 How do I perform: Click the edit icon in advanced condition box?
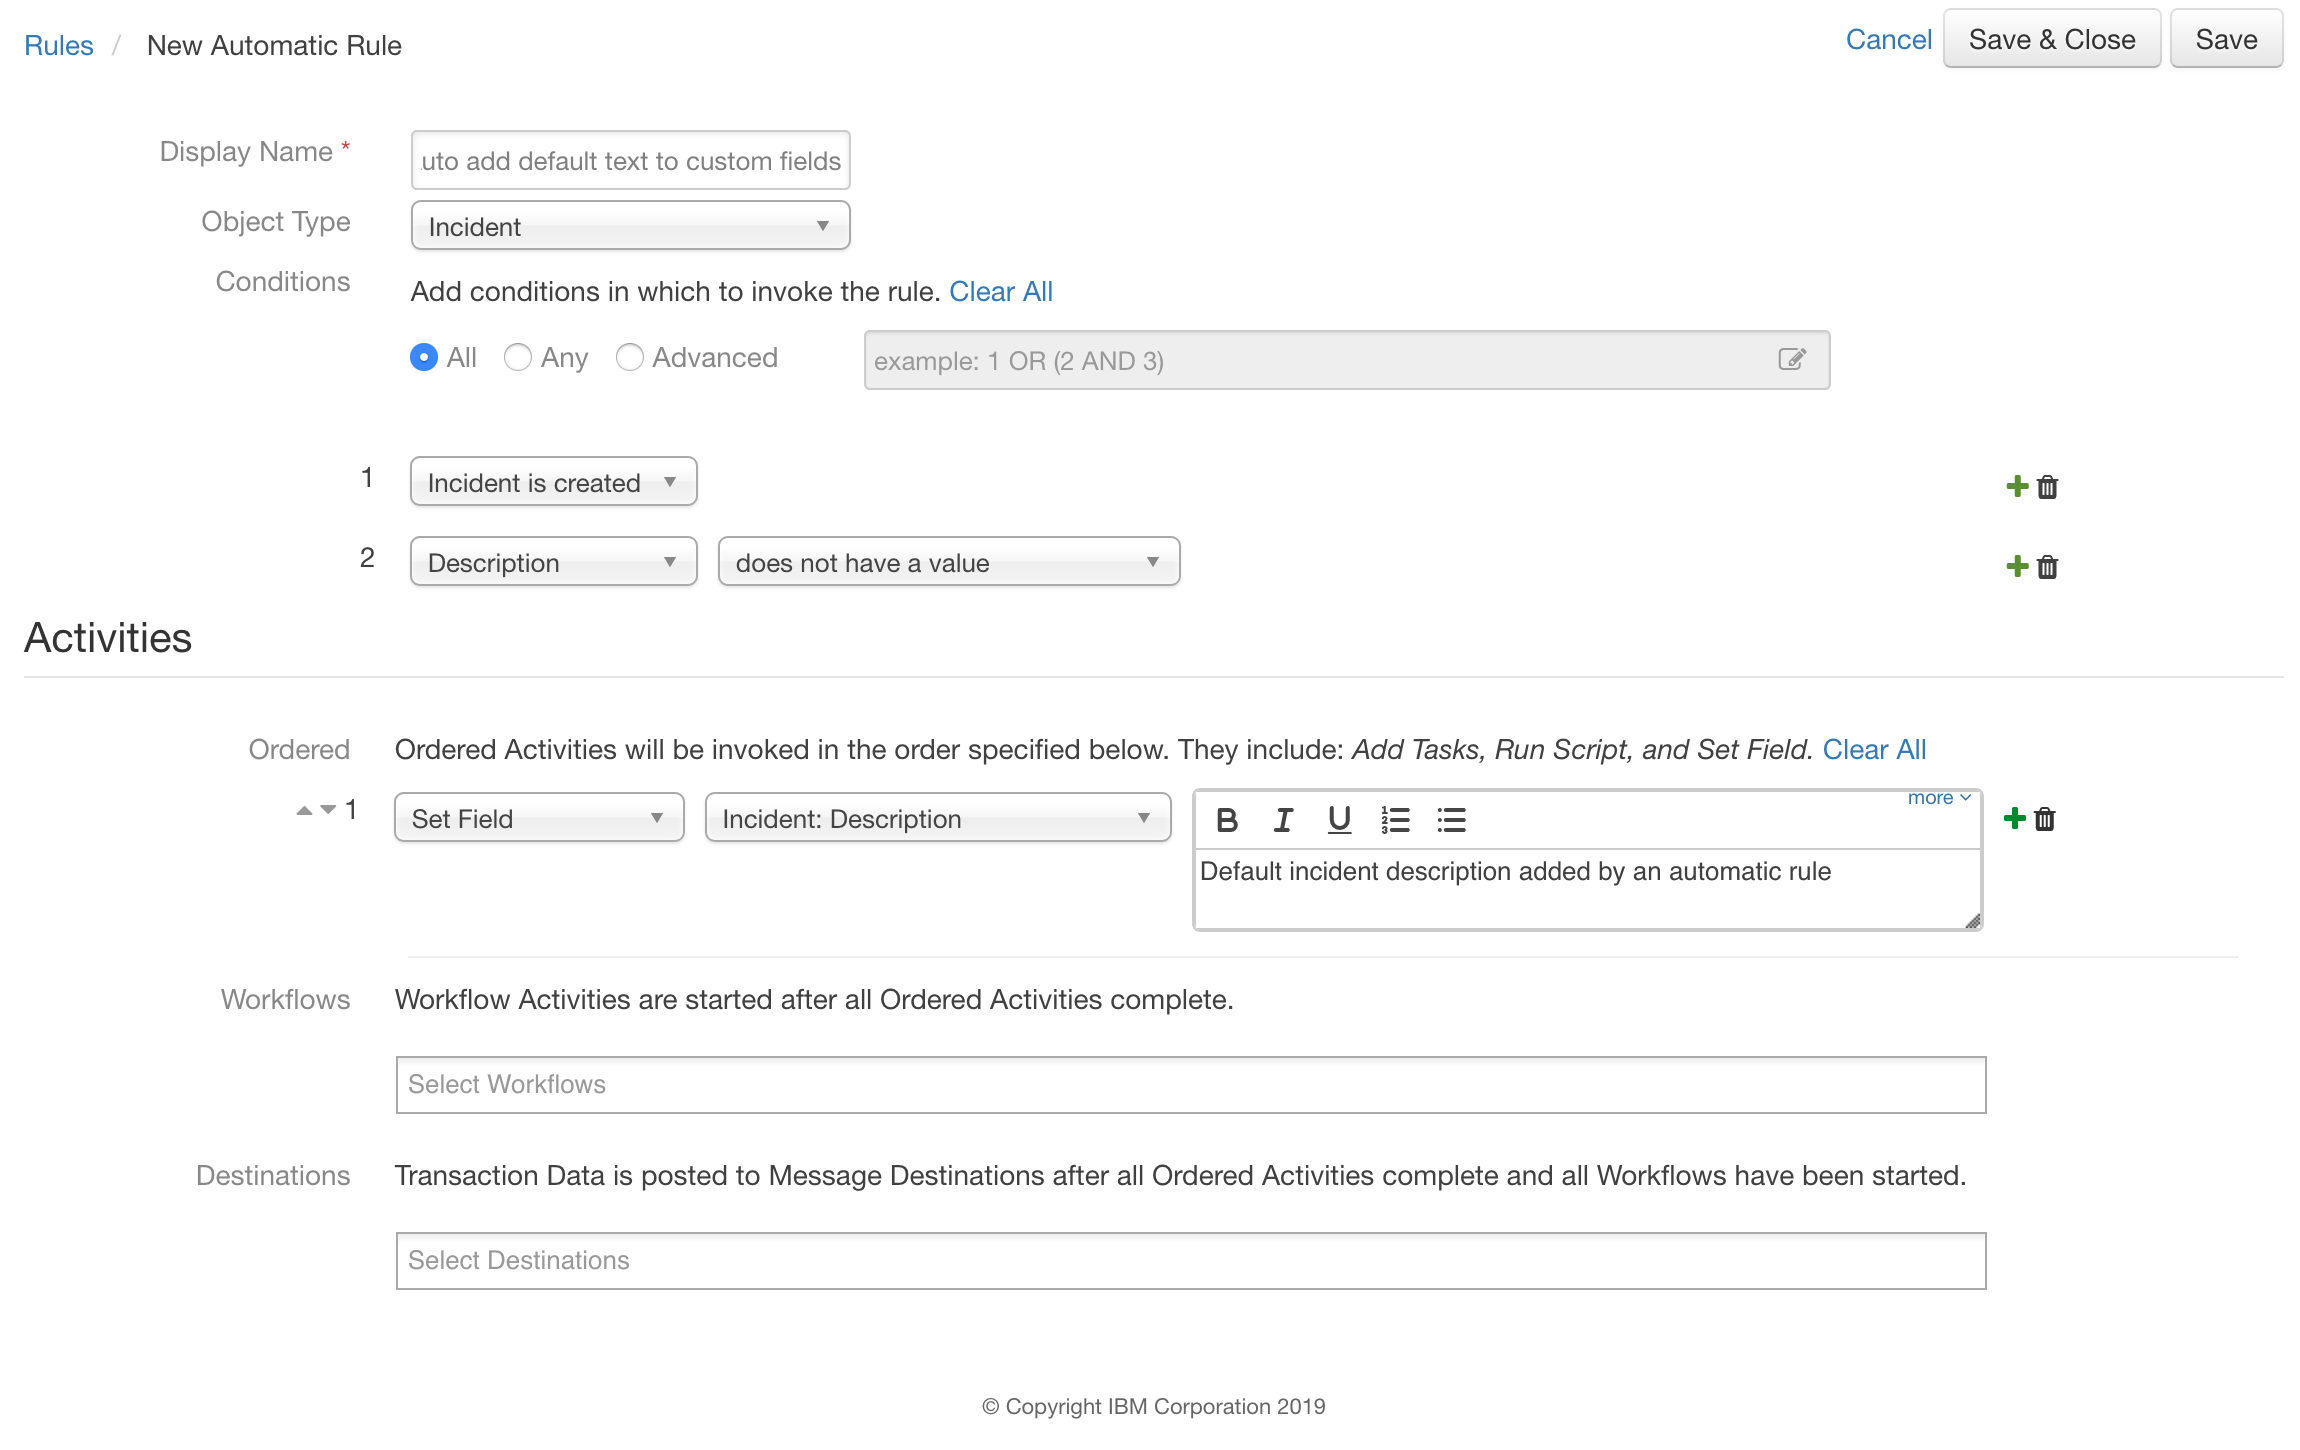pos(1792,359)
